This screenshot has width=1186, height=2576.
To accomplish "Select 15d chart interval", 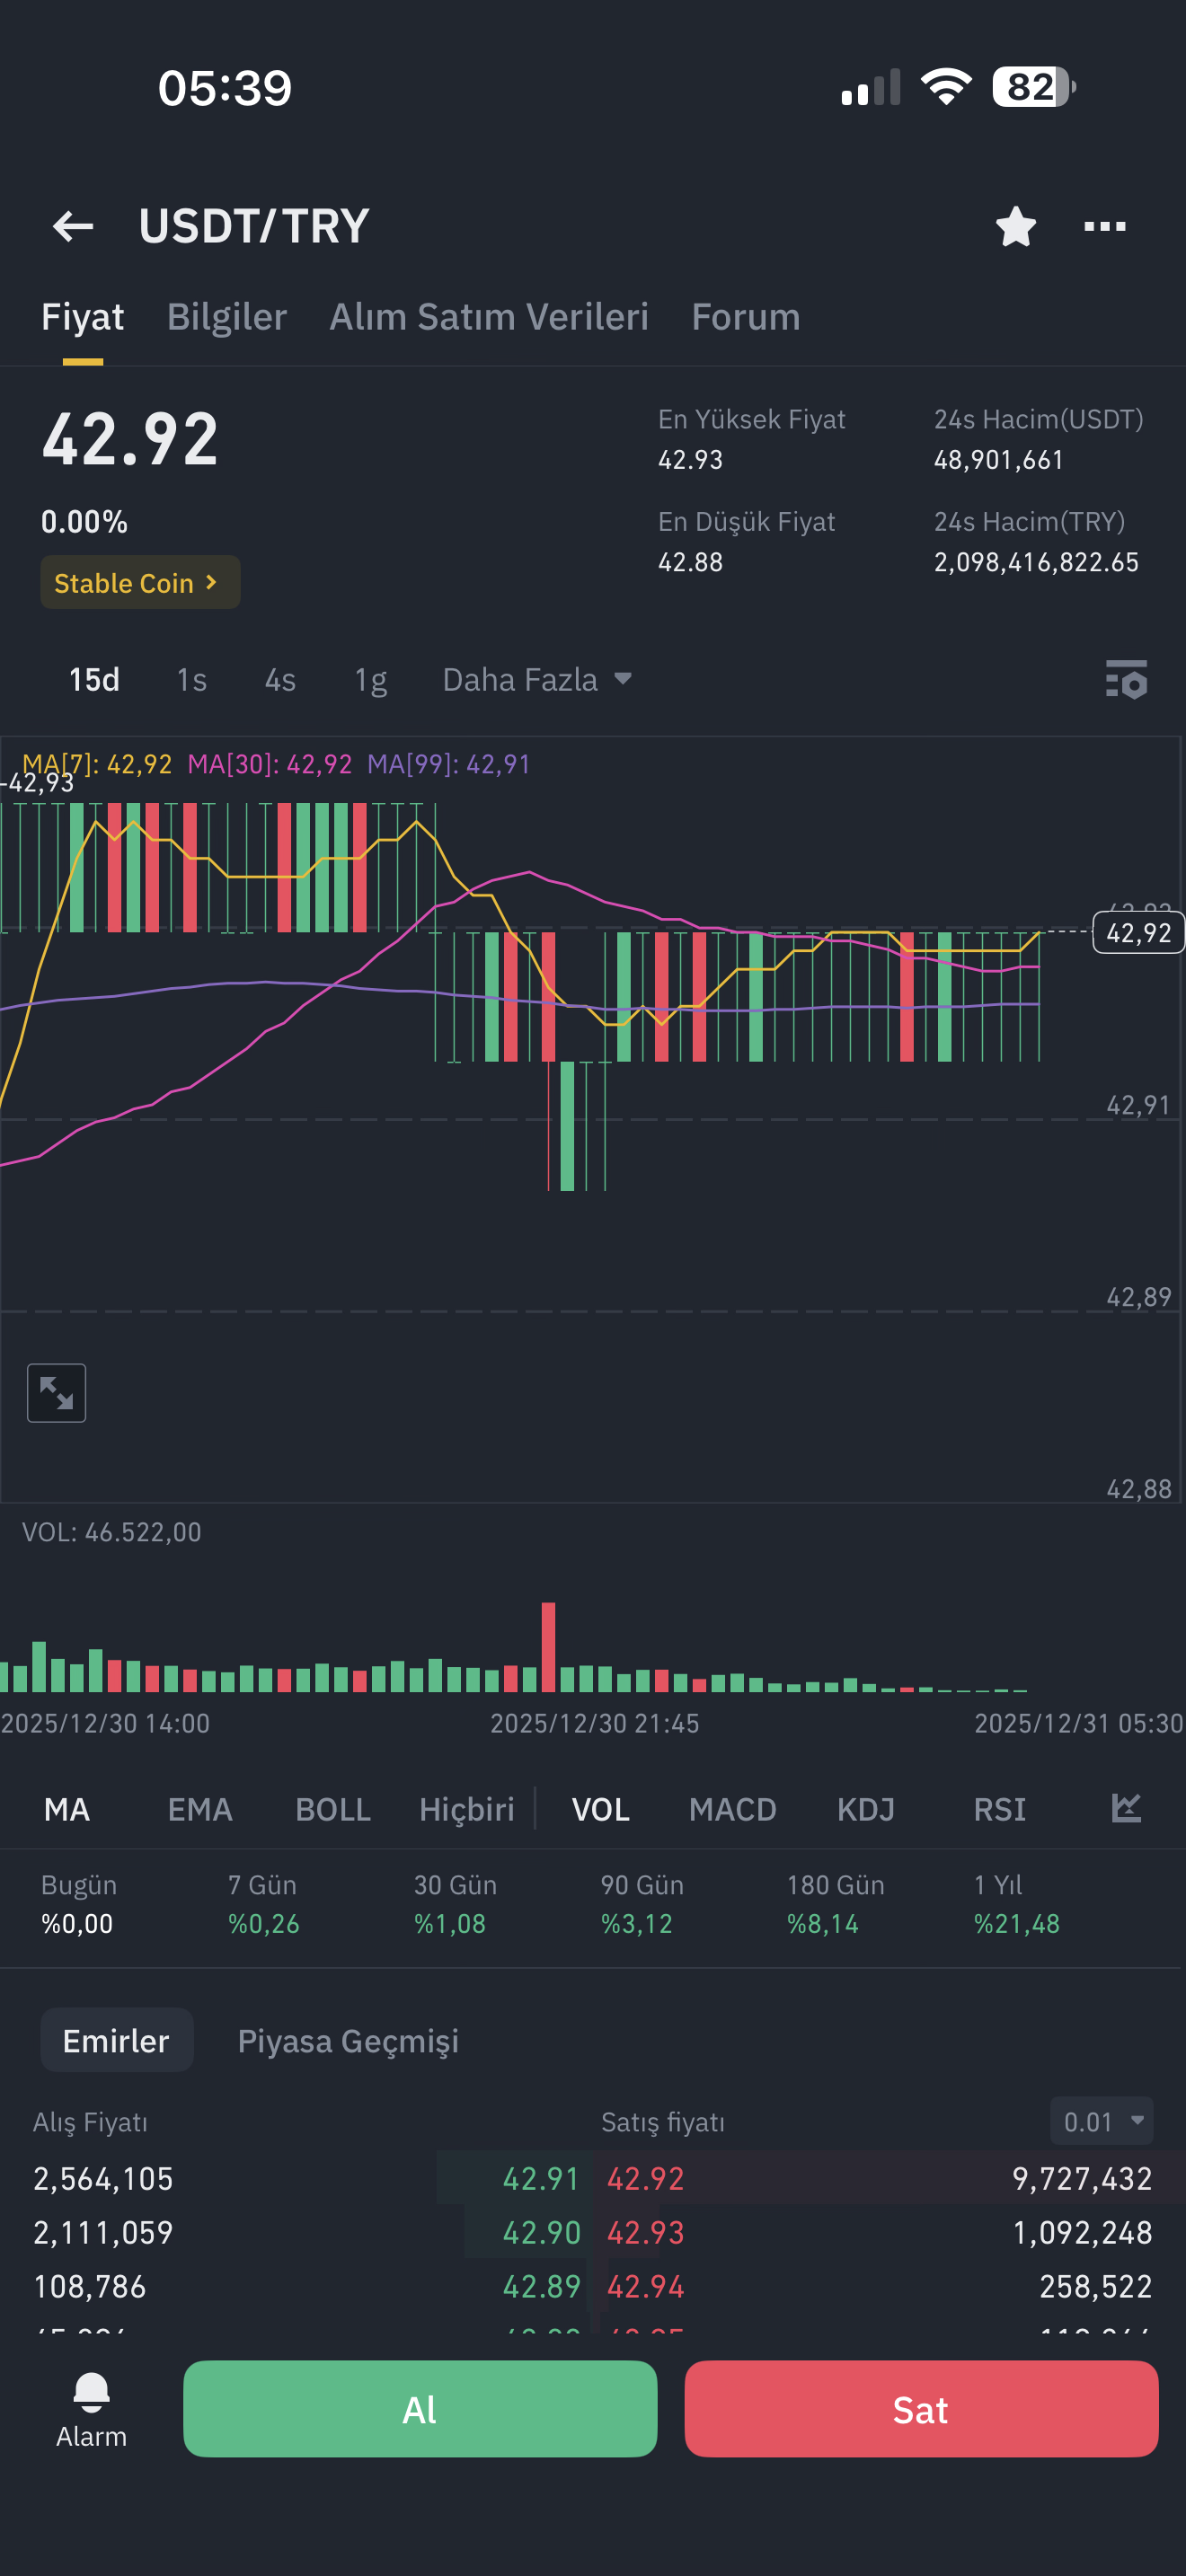I will pos(94,680).
